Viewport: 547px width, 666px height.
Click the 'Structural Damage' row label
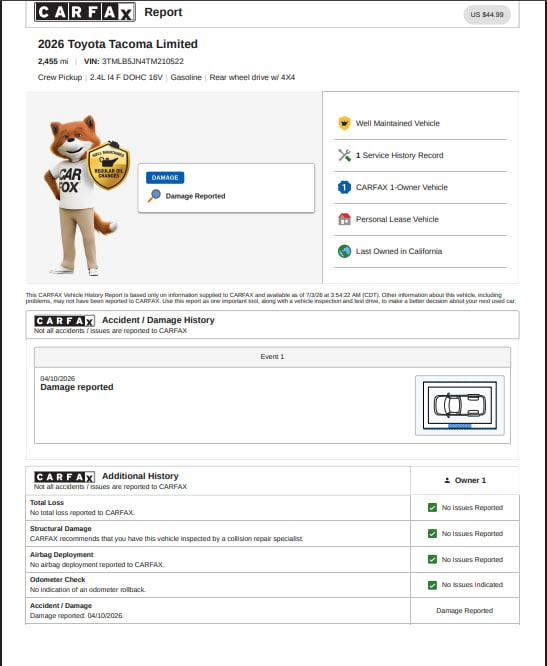coord(61,528)
